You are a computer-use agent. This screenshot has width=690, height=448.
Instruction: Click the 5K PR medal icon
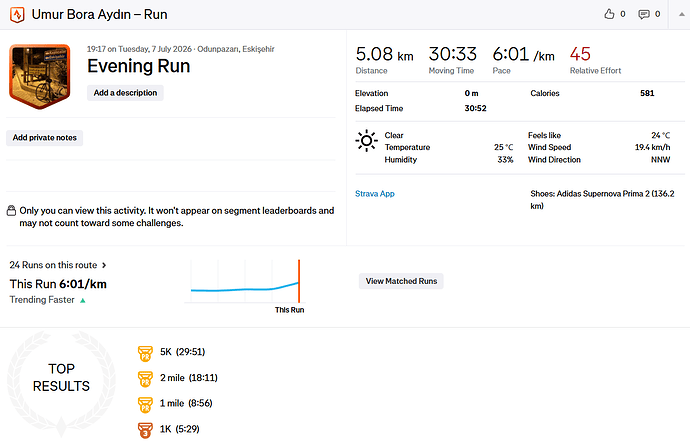145,353
